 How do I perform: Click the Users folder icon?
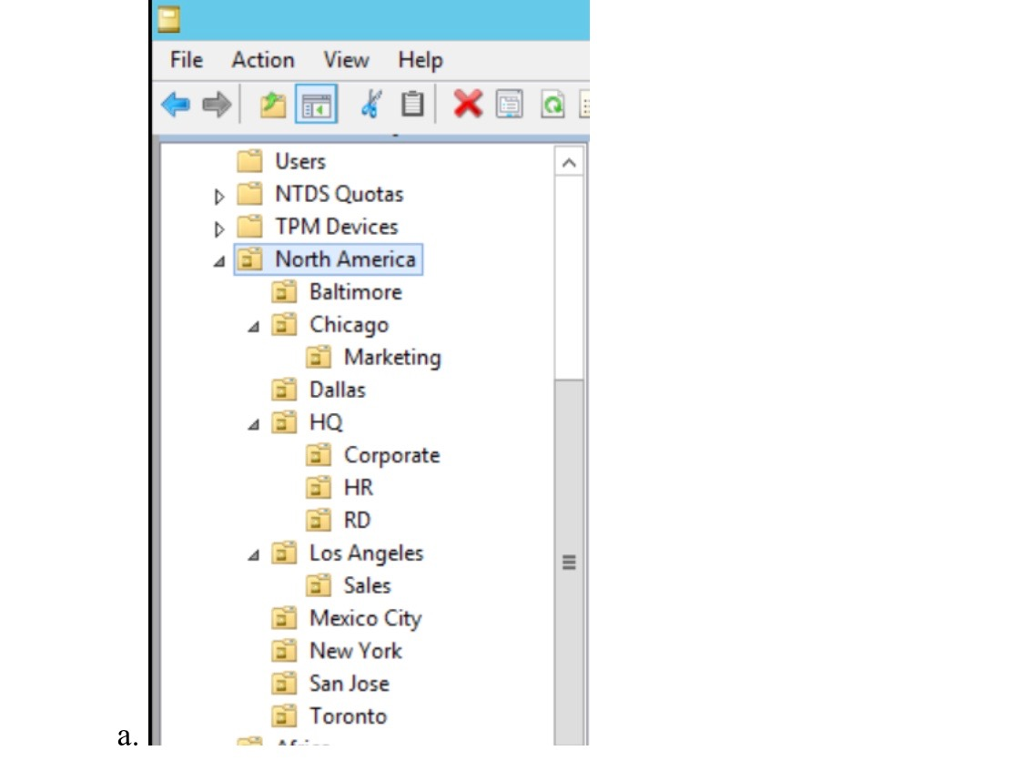pos(249,161)
